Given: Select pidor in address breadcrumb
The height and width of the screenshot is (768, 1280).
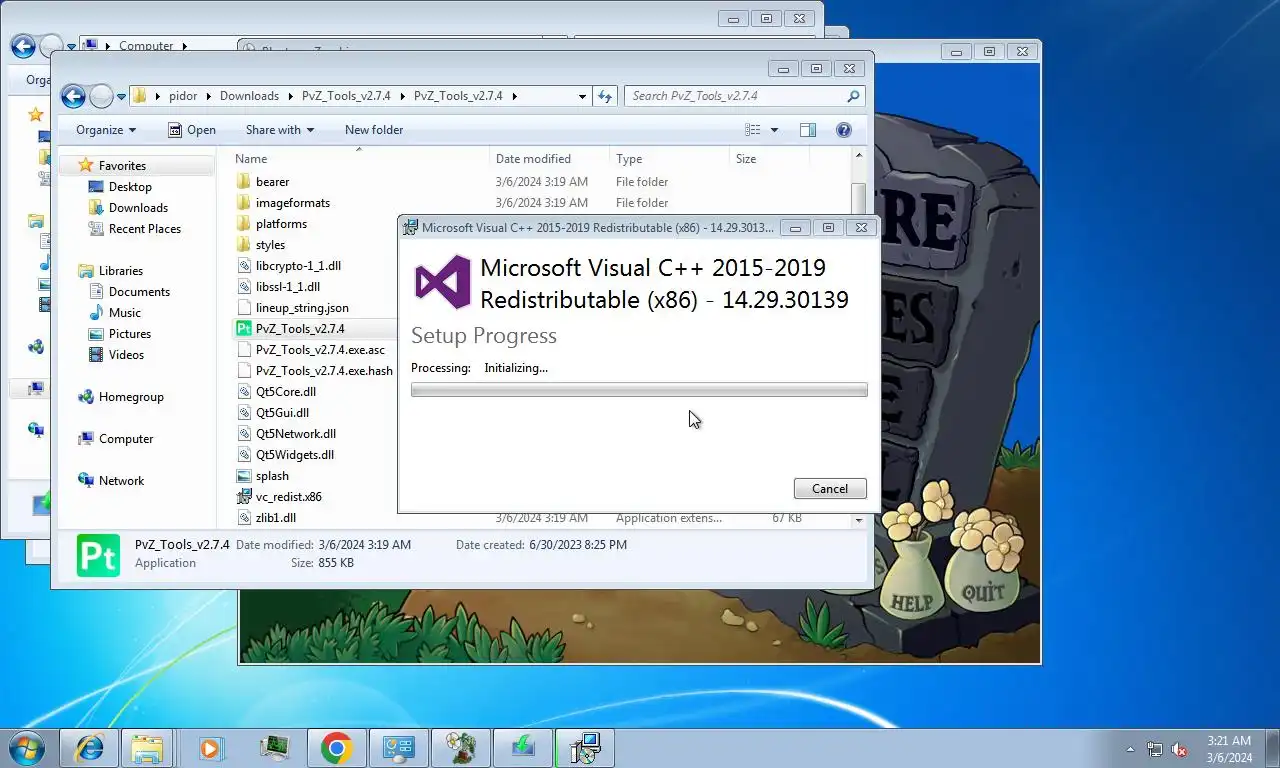Looking at the screenshot, I should 183,96.
